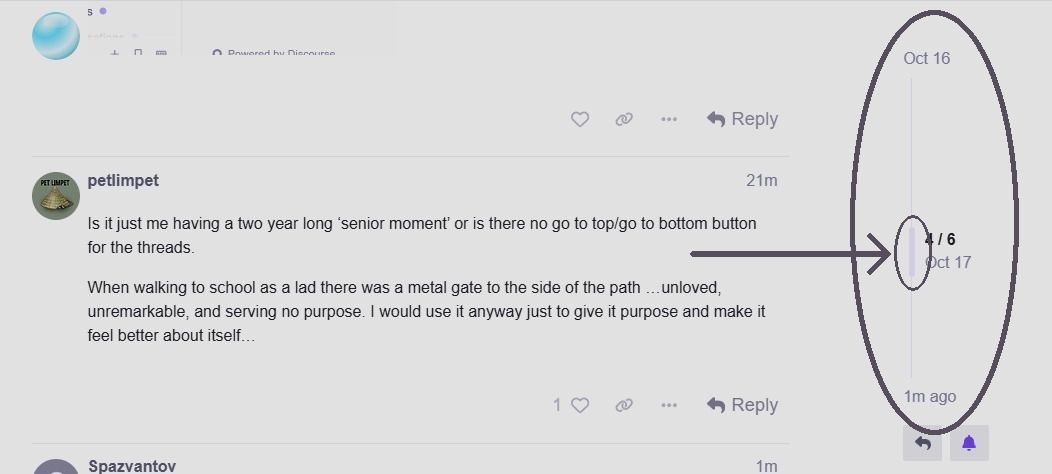The width and height of the screenshot is (1052, 474).
Task: Click the Spazvantov username
Action: pos(132,466)
